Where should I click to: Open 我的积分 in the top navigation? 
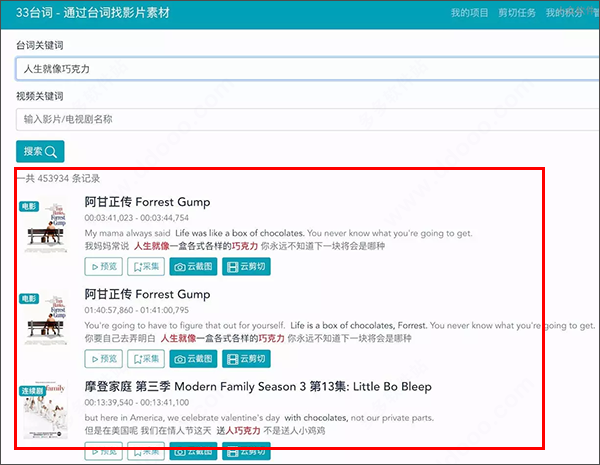564,13
